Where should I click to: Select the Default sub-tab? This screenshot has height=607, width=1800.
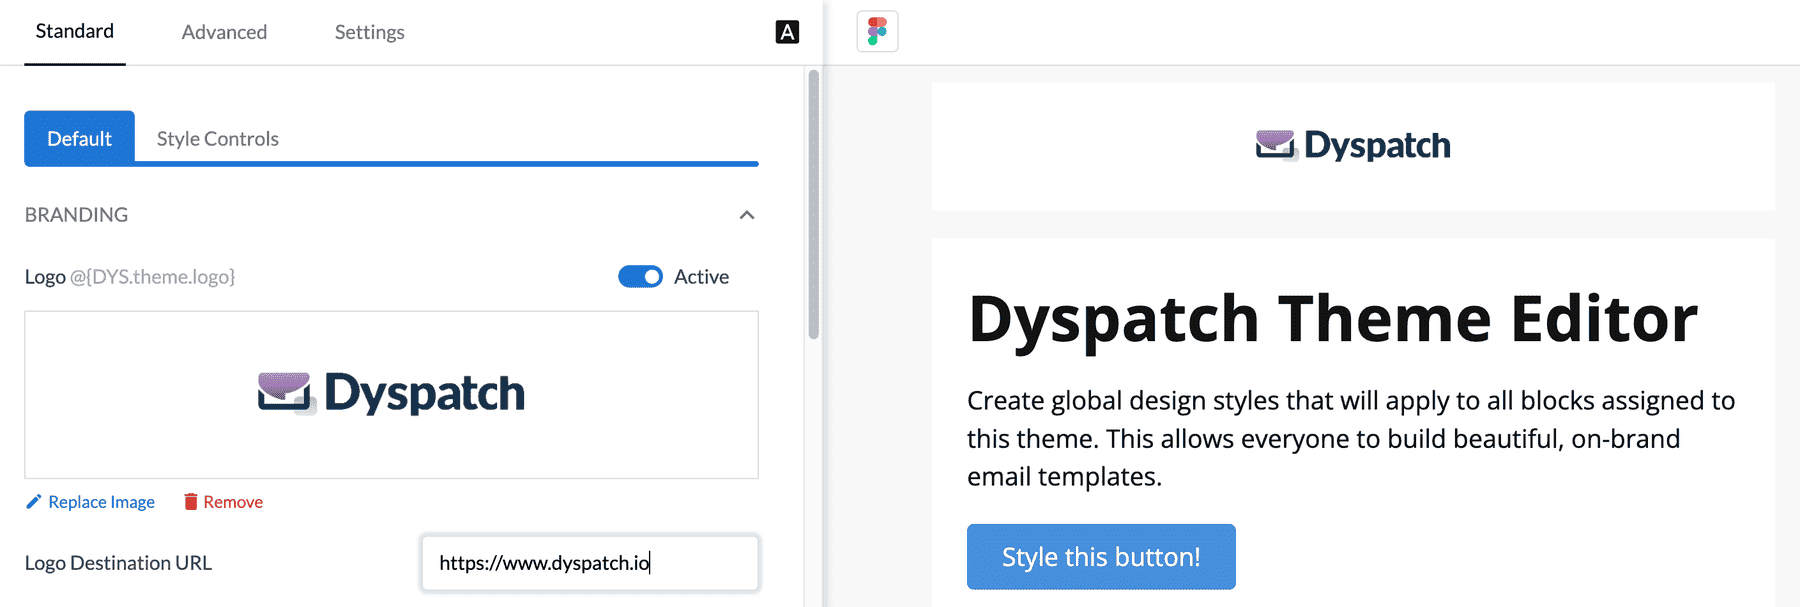click(x=79, y=138)
